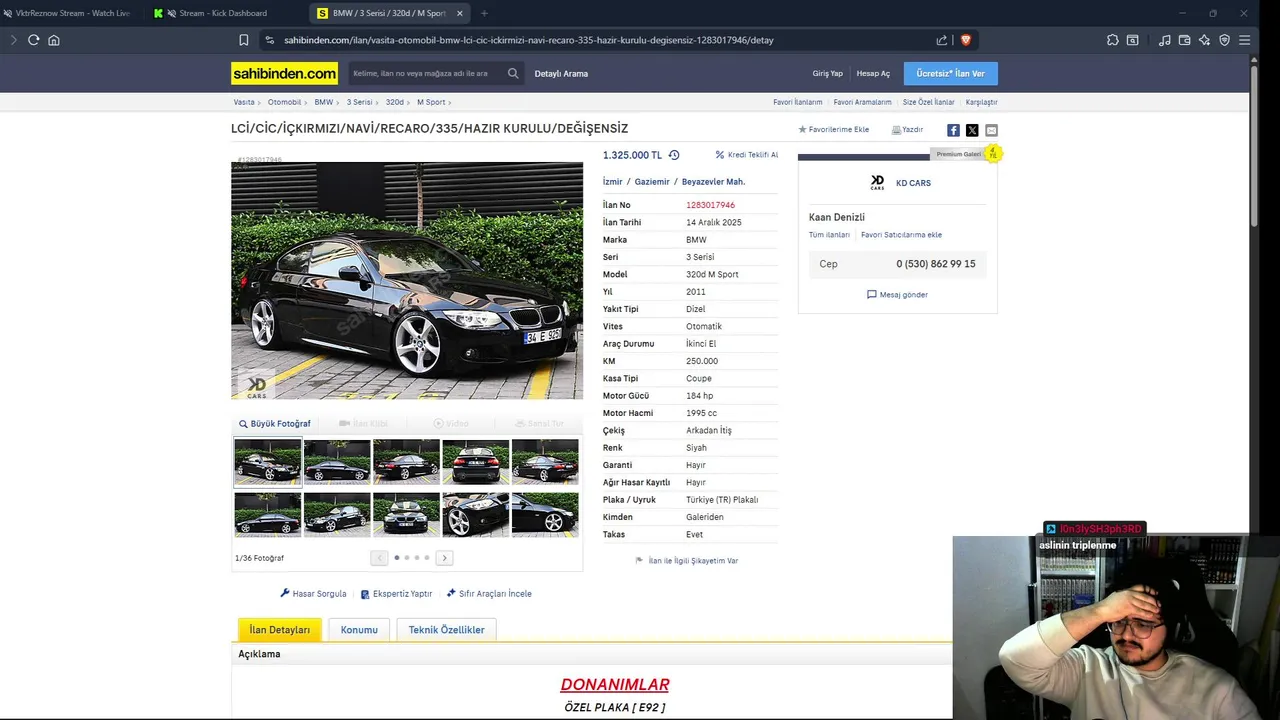This screenshot has height=720, width=1280.
Task: Click Hesap Aç
Action: coord(873,74)
